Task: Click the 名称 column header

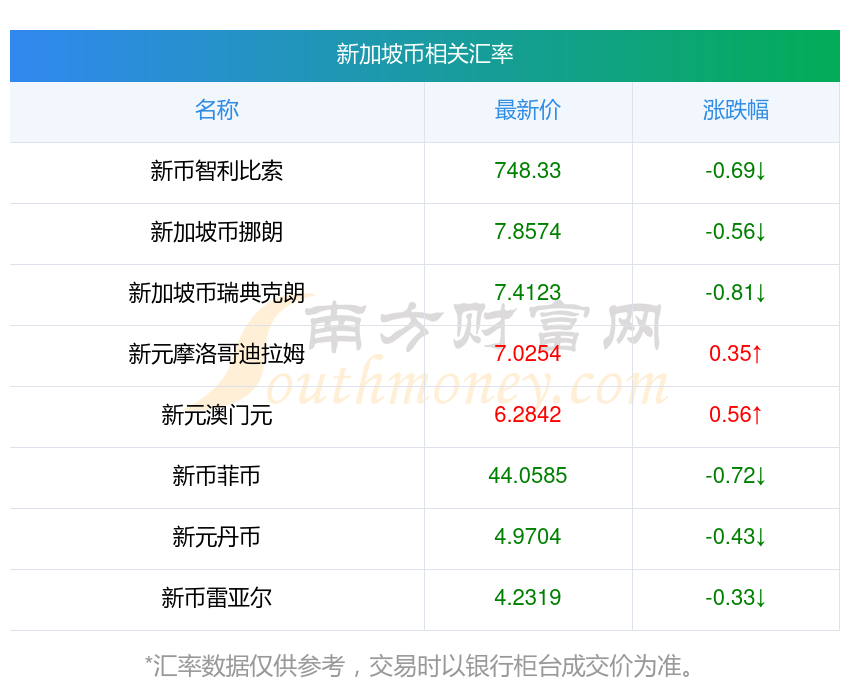Action: [217, 110]
